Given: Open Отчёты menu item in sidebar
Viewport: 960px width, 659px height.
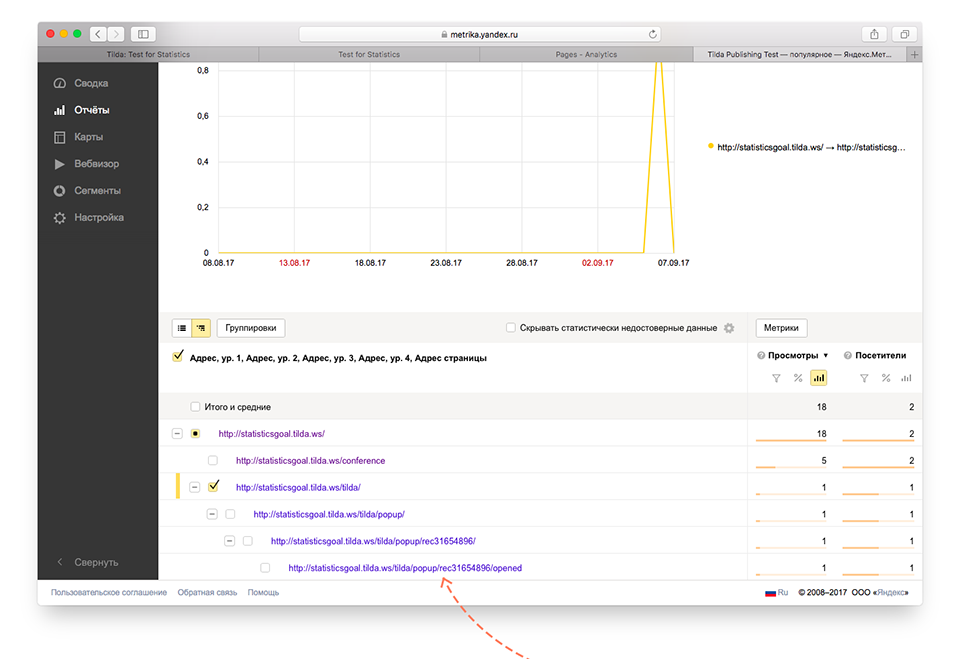Looking at the screenshot, I should [92, 110].
